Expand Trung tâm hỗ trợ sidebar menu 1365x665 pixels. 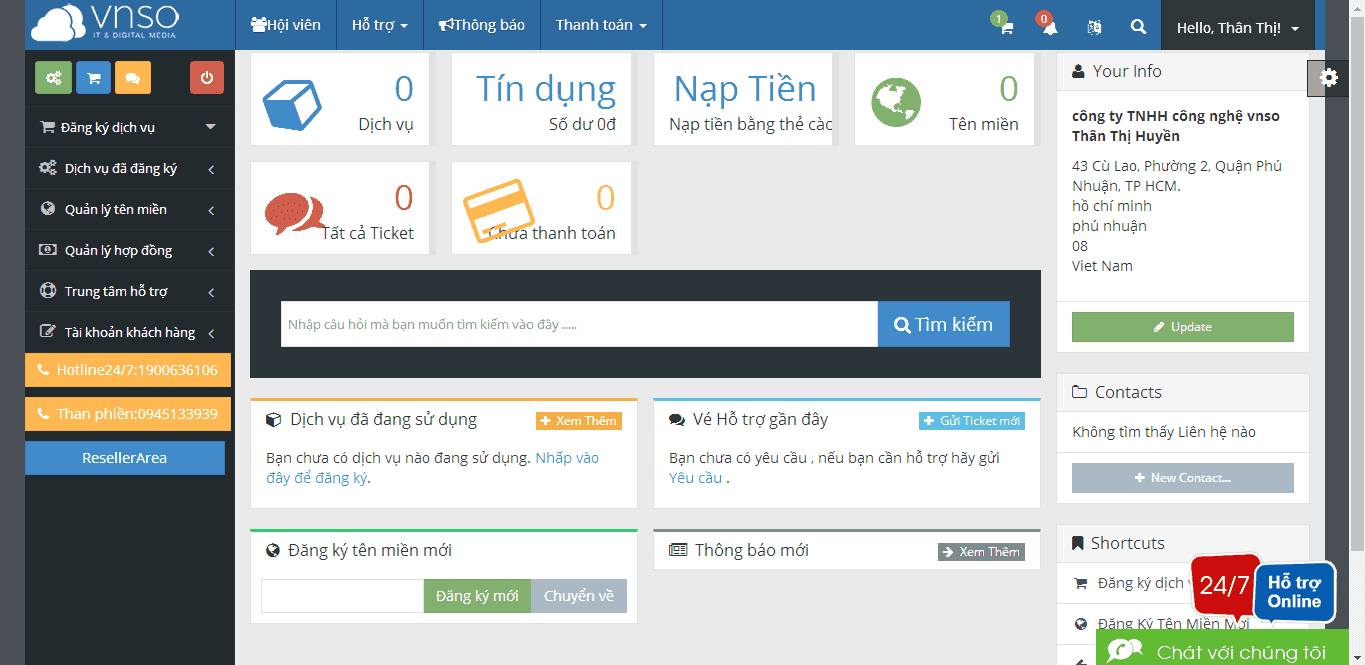[129, 291]
